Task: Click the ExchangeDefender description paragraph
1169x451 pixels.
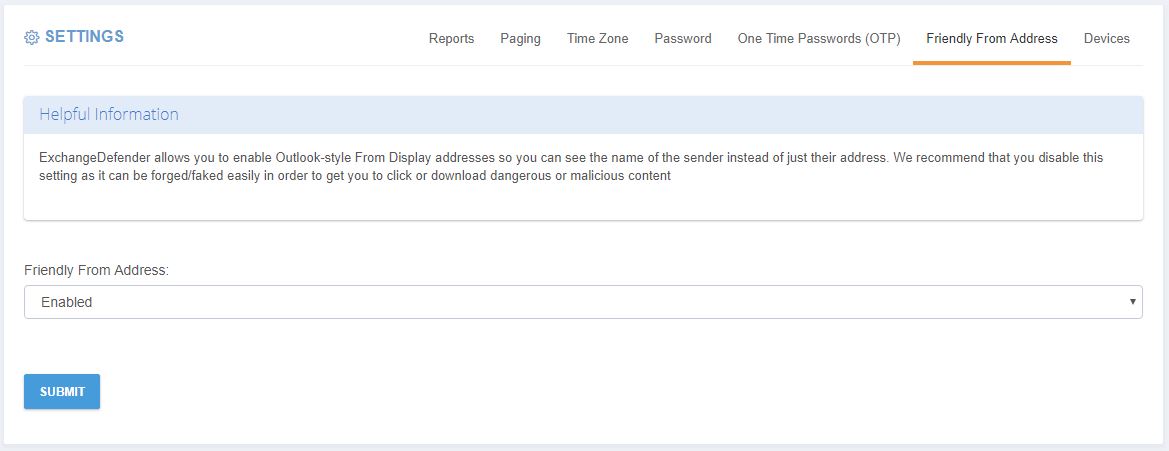Action: 571,167
